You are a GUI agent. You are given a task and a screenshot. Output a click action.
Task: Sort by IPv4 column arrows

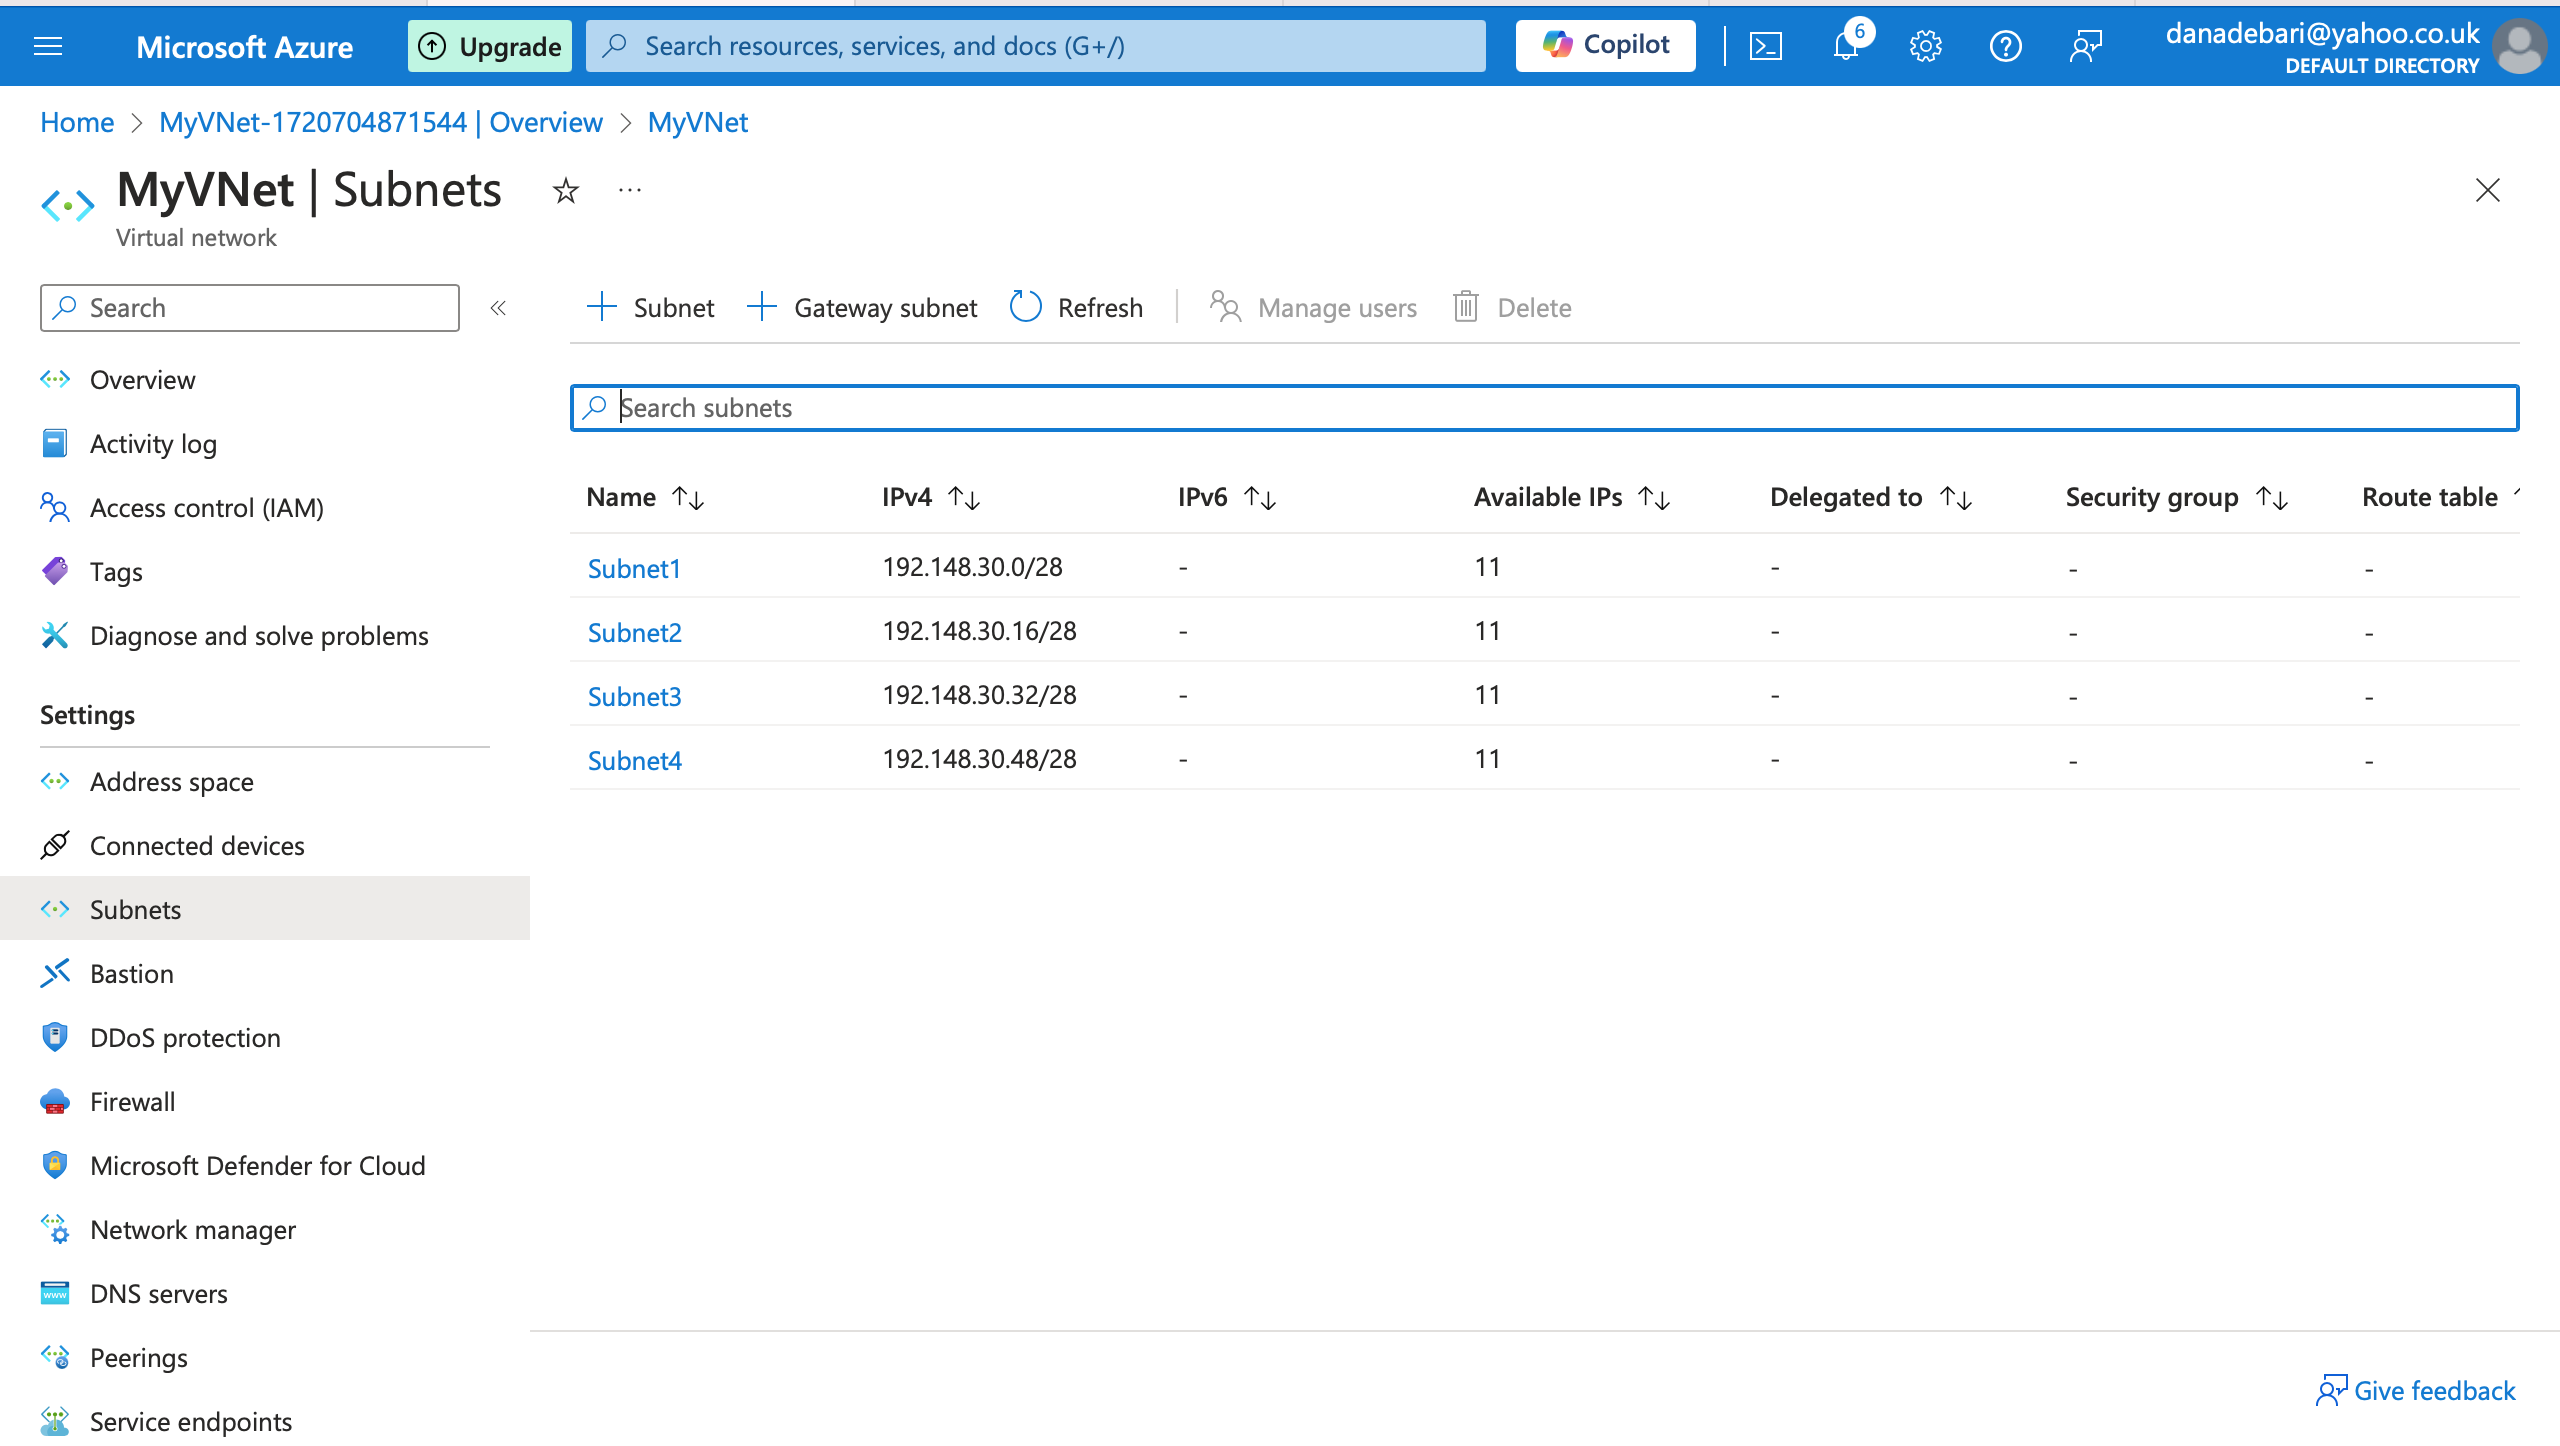(964, 497)
